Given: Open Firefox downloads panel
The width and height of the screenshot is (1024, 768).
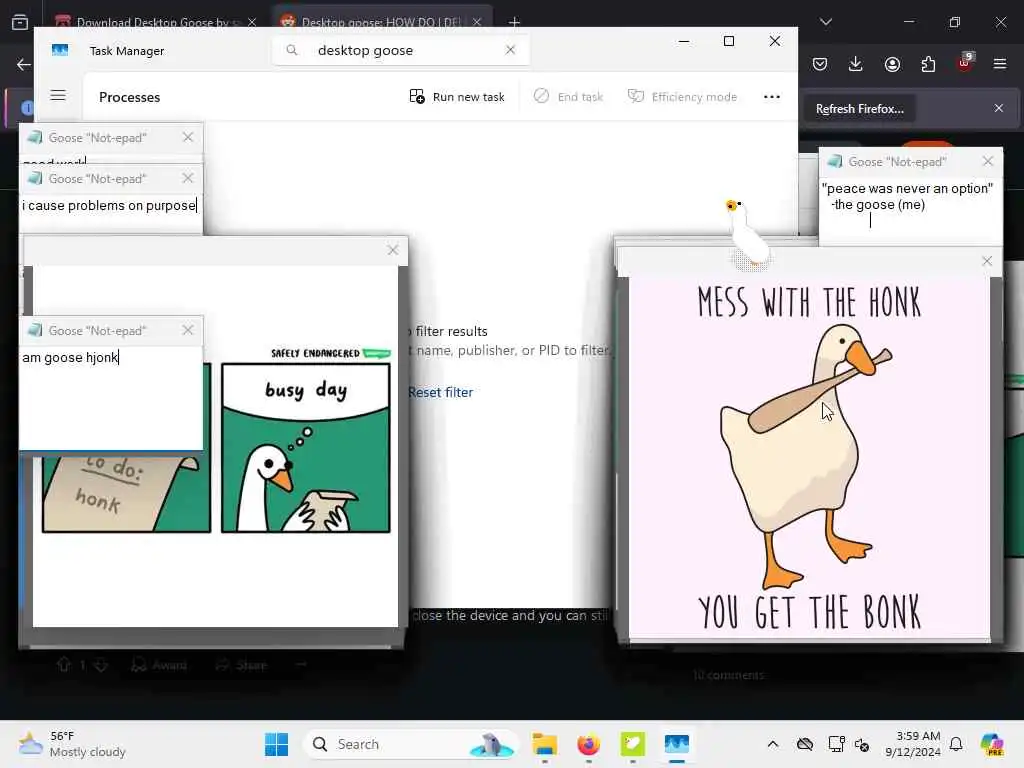Looking at the screenshot, I should [x=856, y=64].
